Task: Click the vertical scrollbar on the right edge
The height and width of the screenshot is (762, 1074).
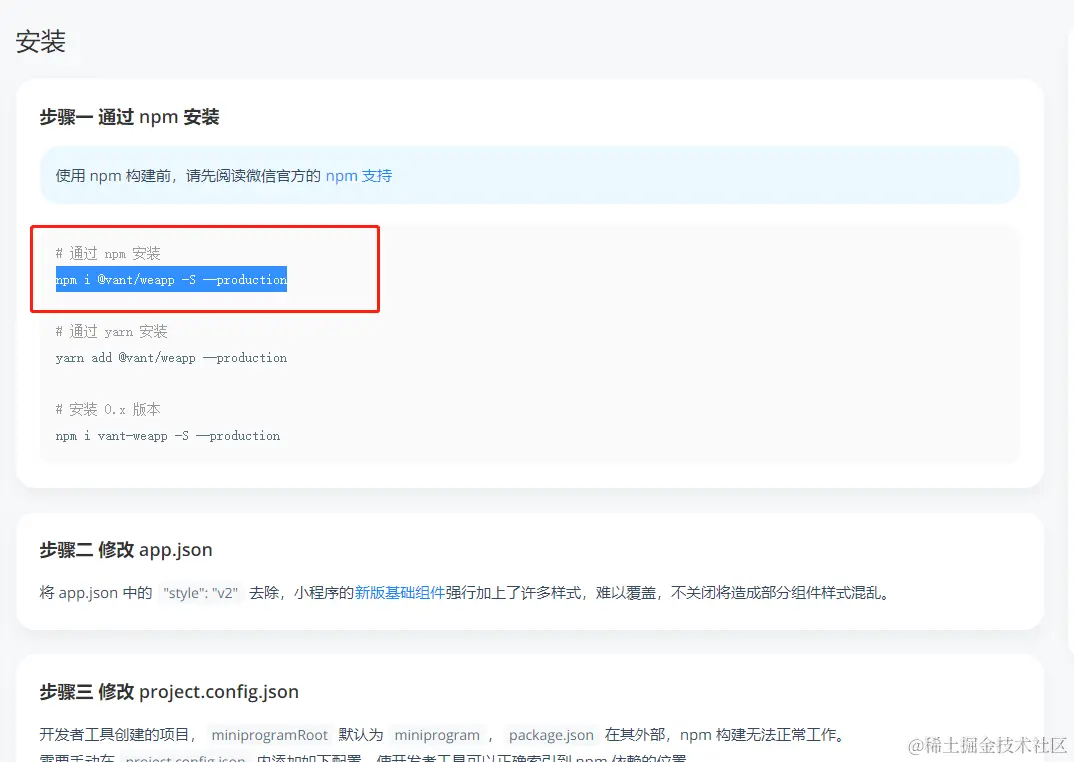Action: click(x=1069, y=300)
